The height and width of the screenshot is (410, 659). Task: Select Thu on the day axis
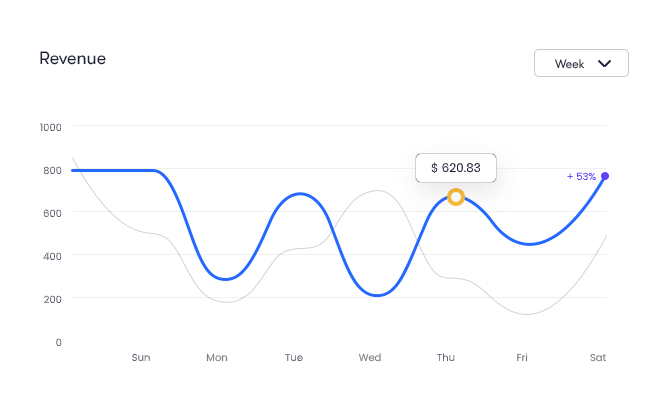point(446,357)
